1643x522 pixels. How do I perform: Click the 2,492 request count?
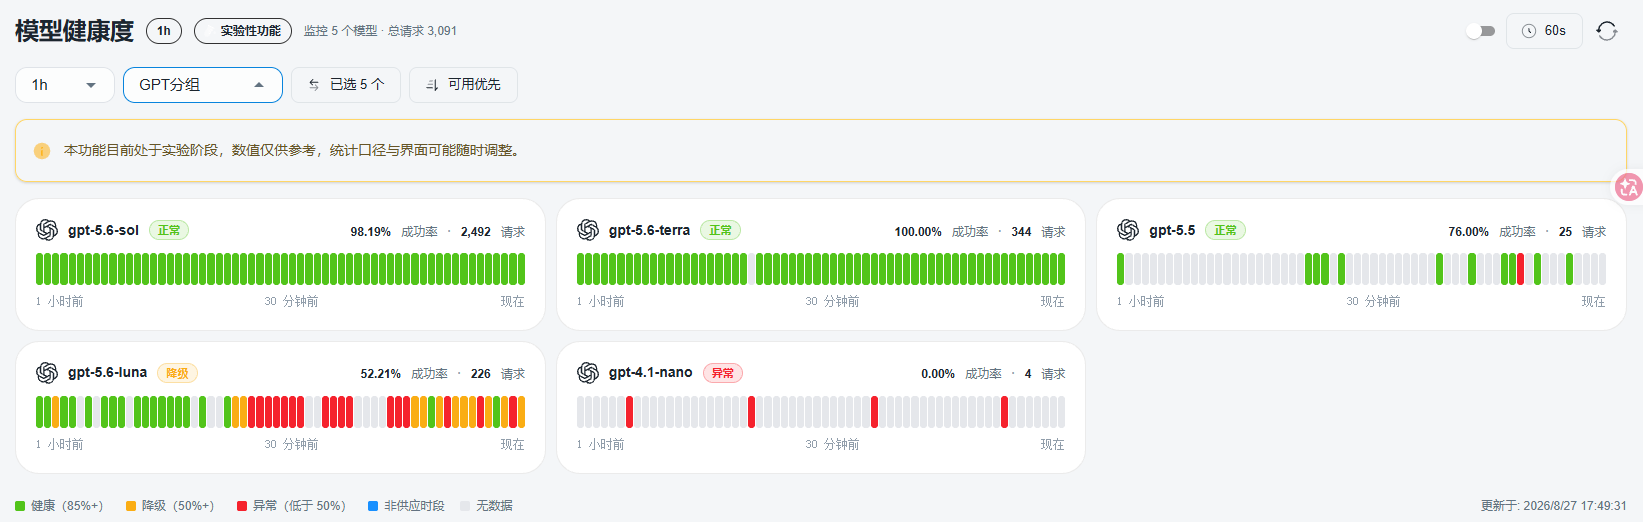pyautogui.click(x=476, y=232)
